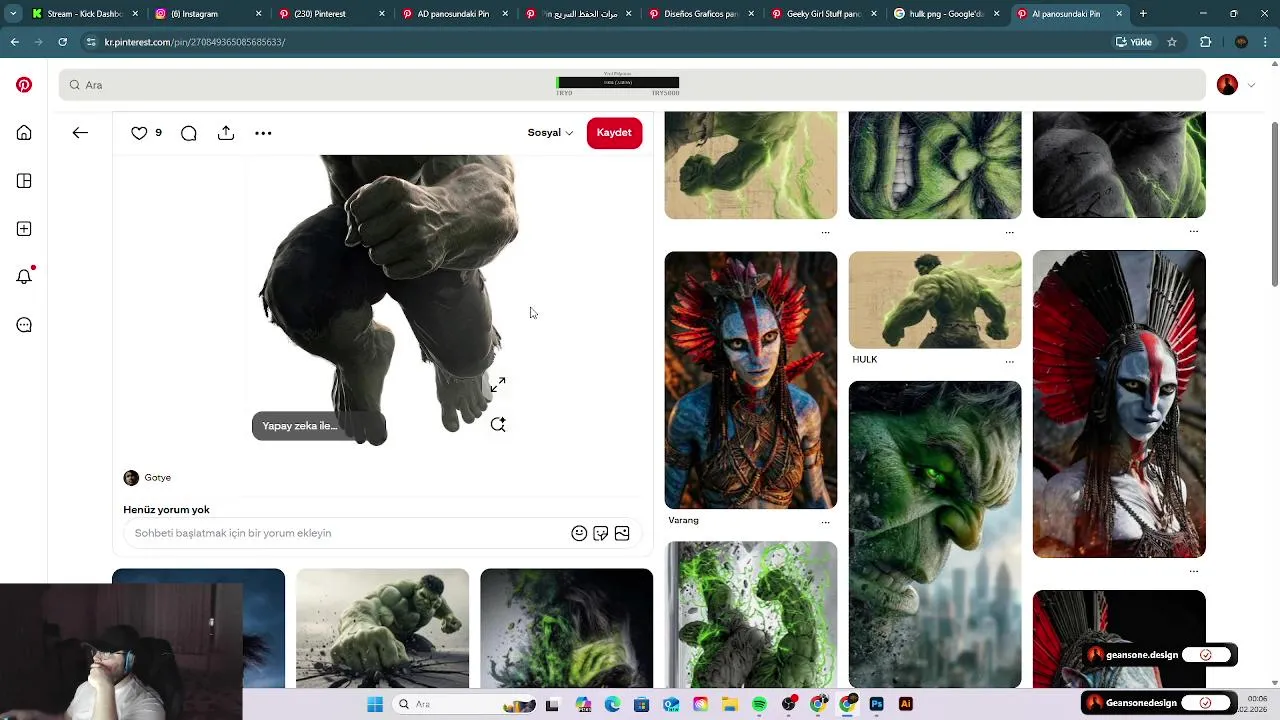
Task: Open a new browser tab
Action: [1143, 14]
